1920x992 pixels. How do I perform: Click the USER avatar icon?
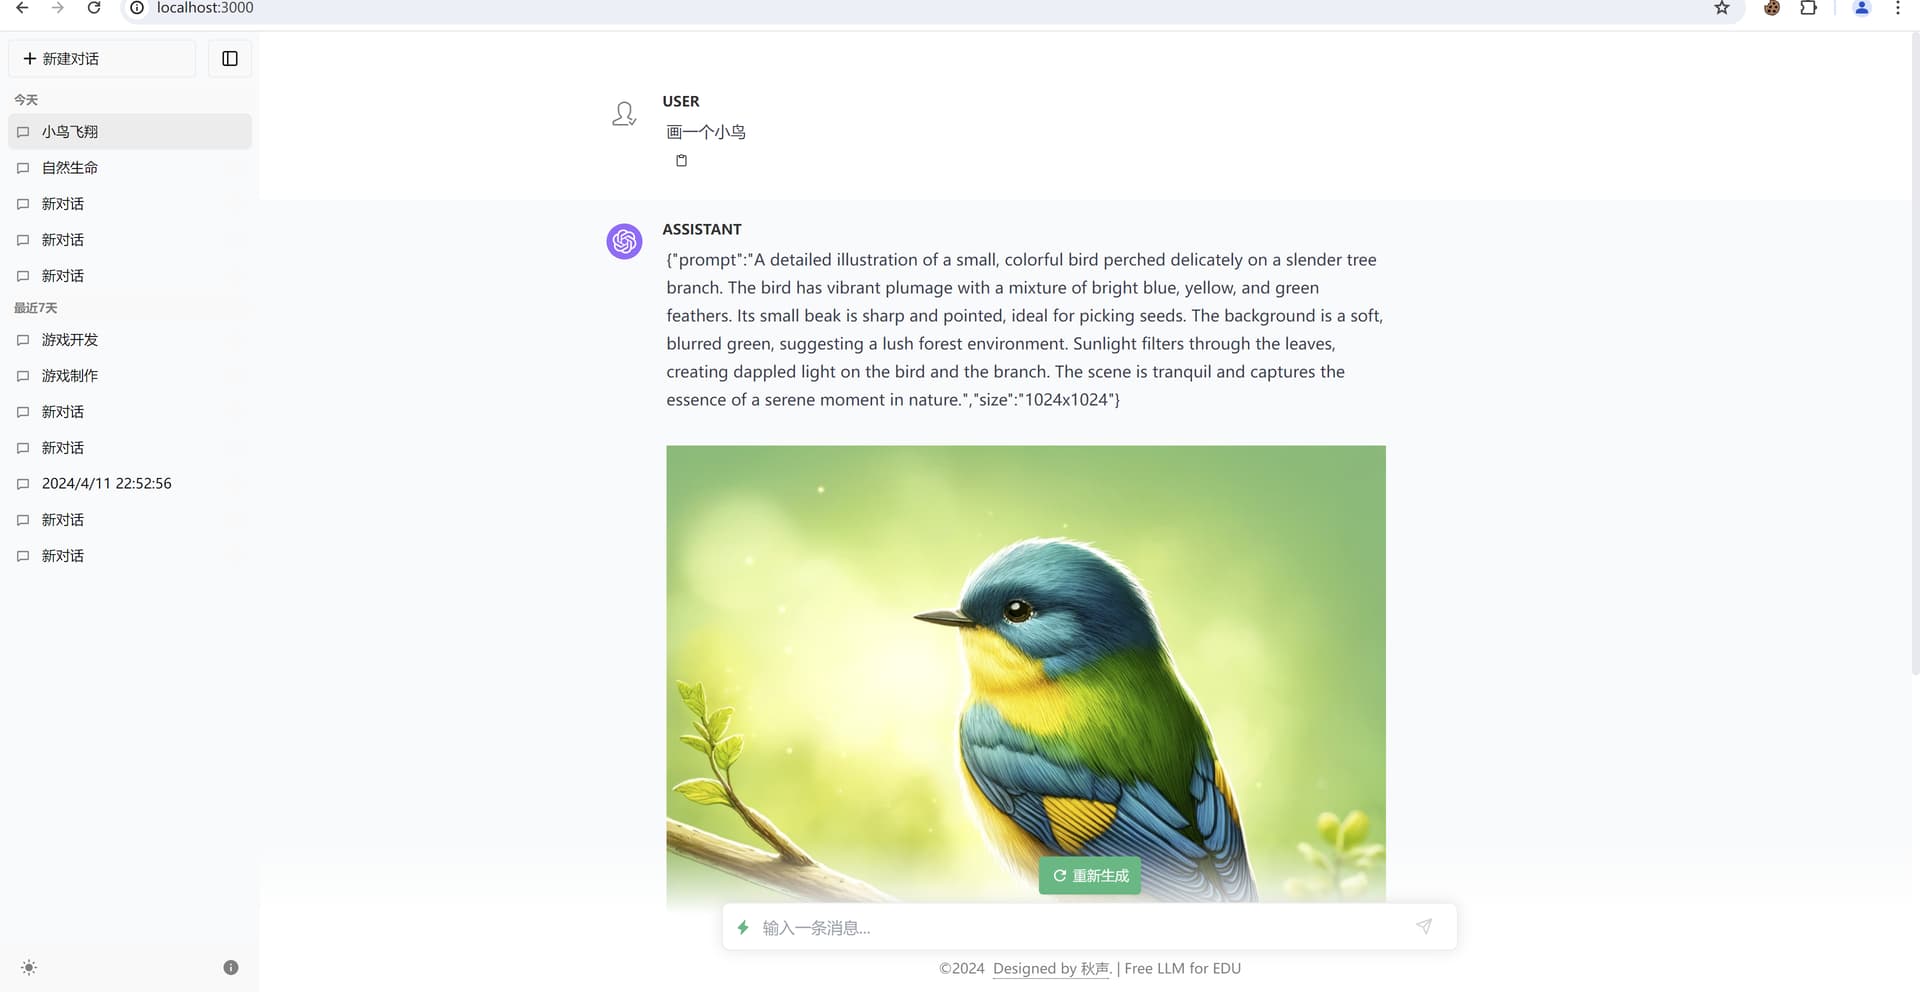point(624,114)
